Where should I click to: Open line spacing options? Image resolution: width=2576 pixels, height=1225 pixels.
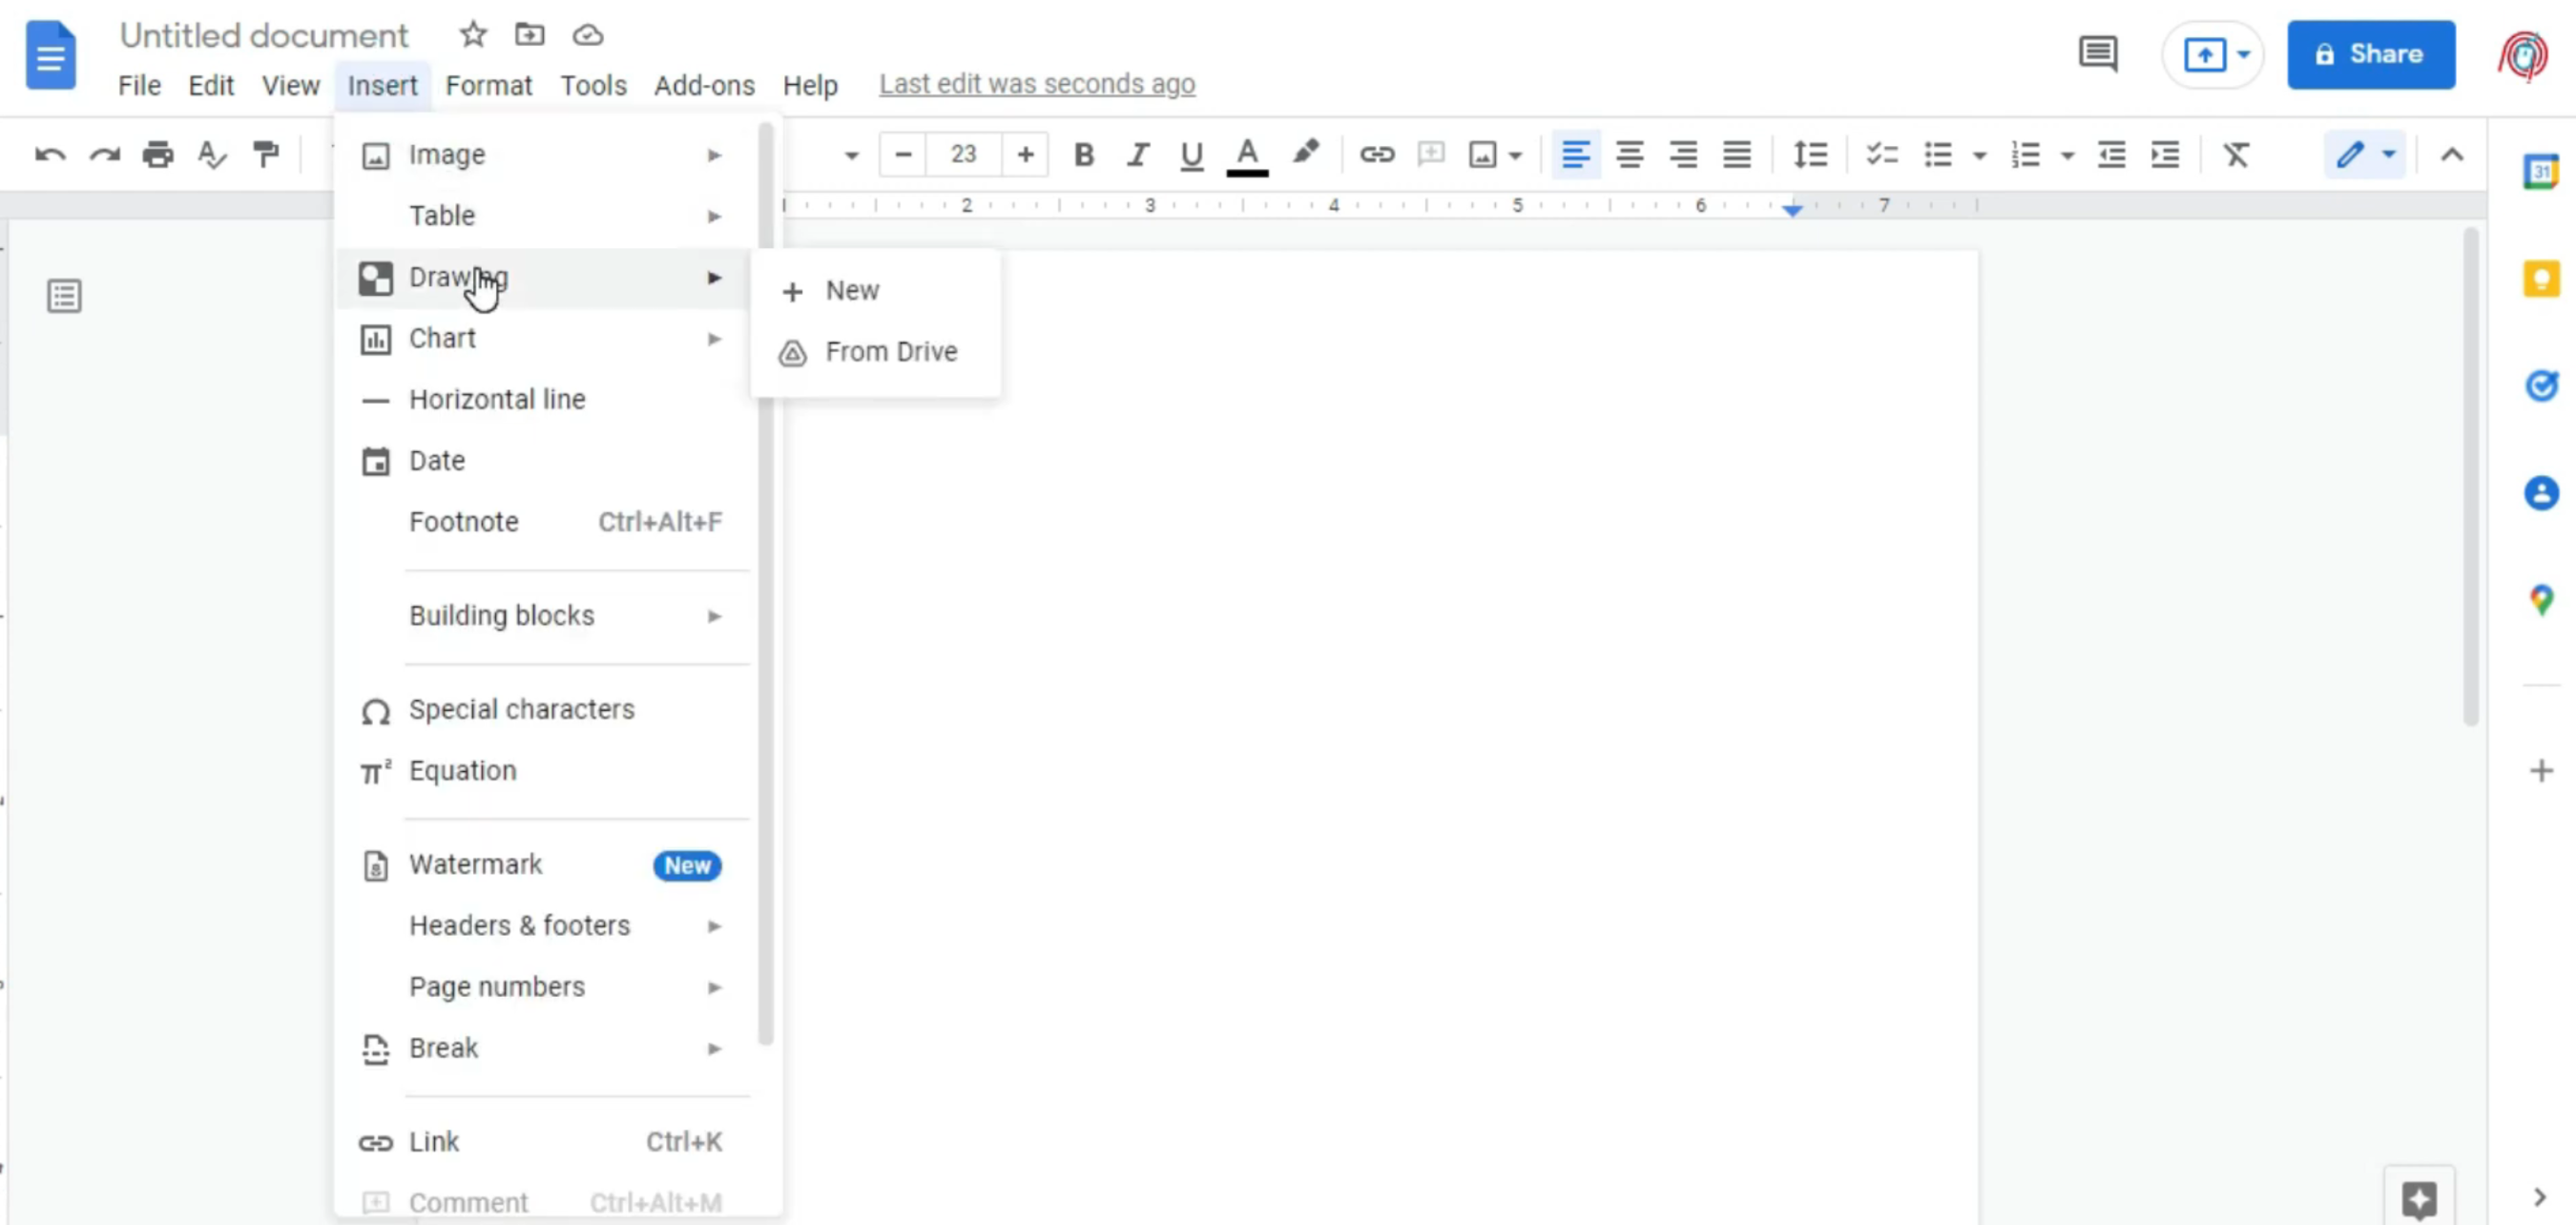[1811, 155]
